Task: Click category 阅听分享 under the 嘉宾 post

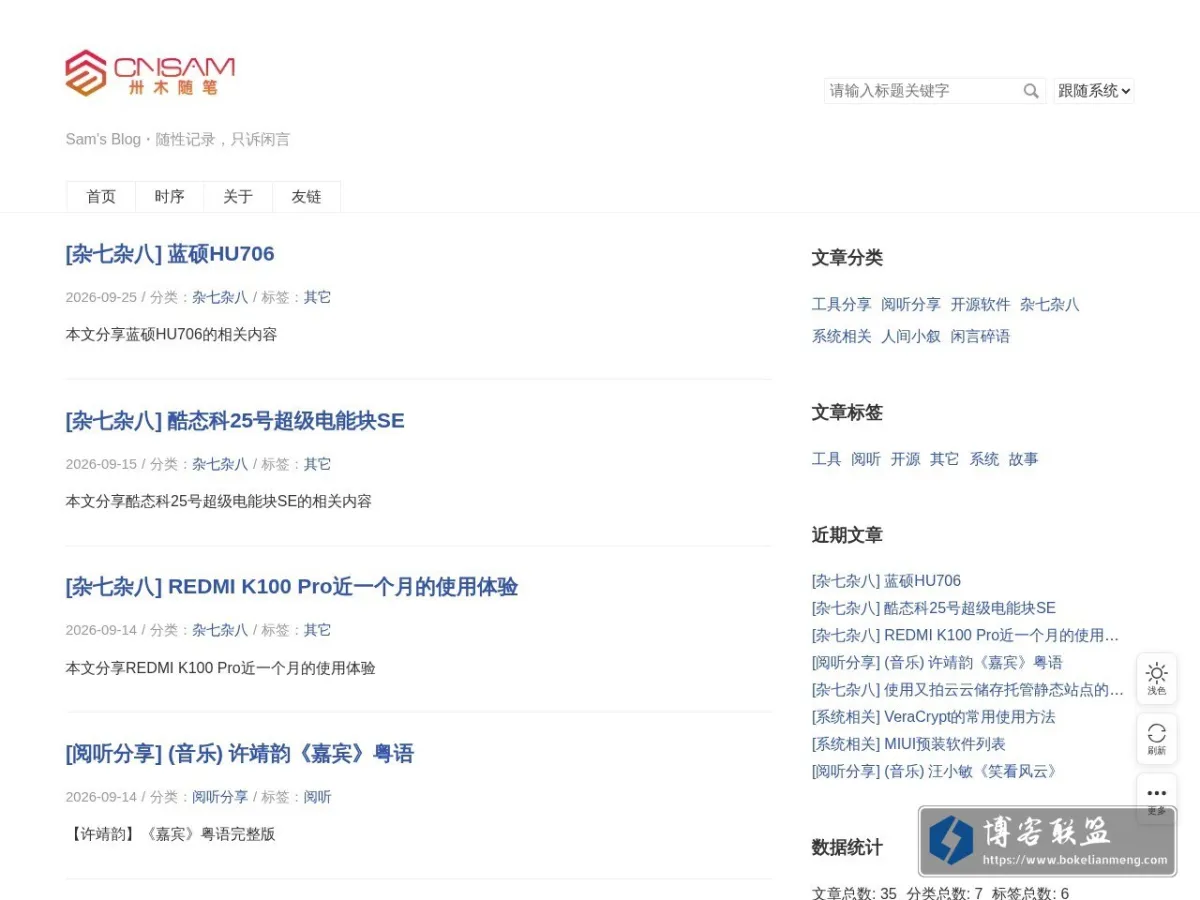Action: [x=220, y=797]
